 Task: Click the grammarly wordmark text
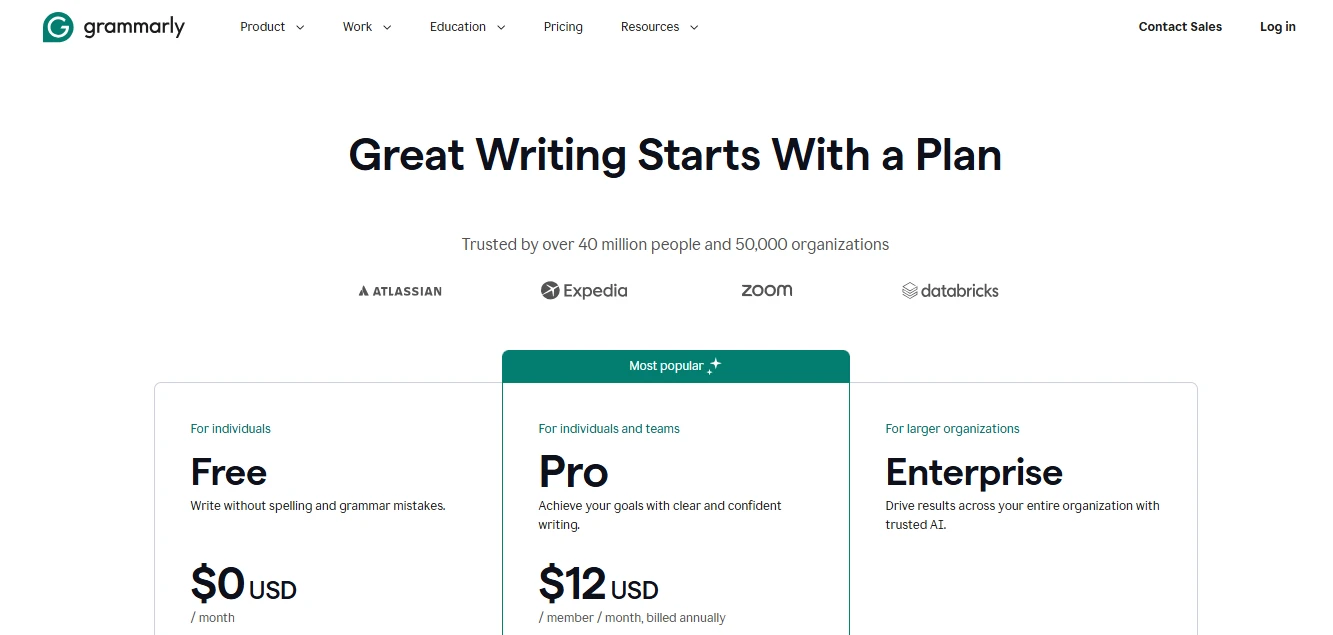(134, 27)
